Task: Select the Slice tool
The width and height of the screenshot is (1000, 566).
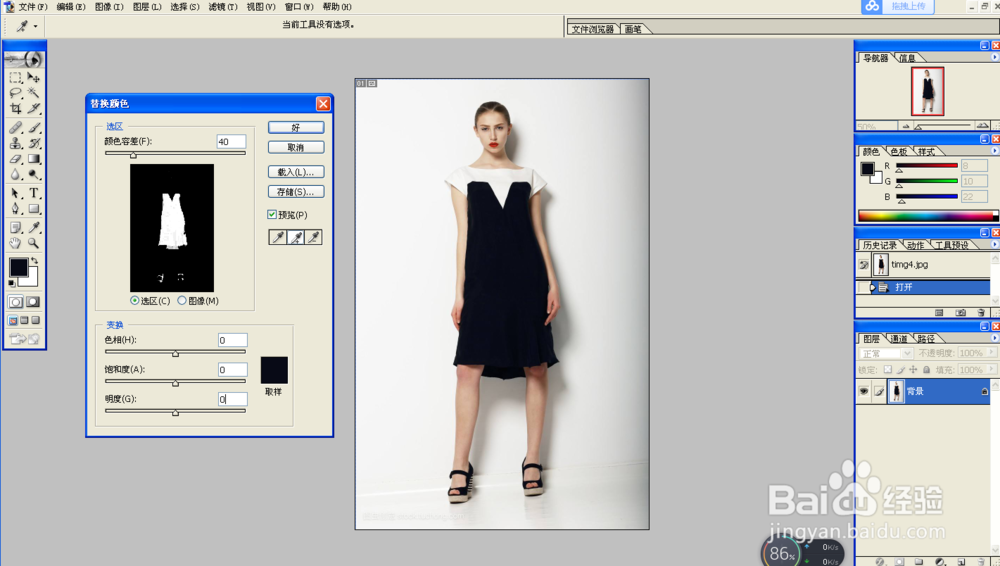Action: 34,108
